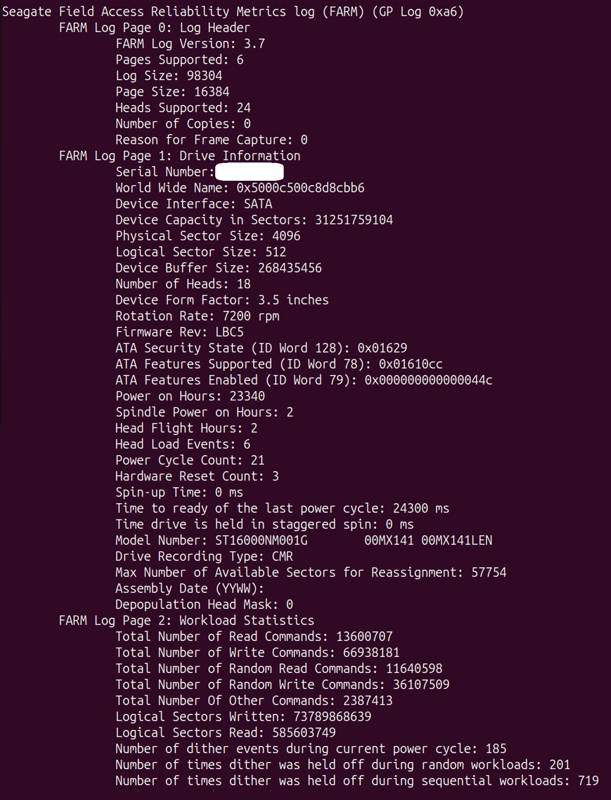Click the Logical Sectors Written value
The height and width of the screenshot is (800, 611).
point(335,716)
